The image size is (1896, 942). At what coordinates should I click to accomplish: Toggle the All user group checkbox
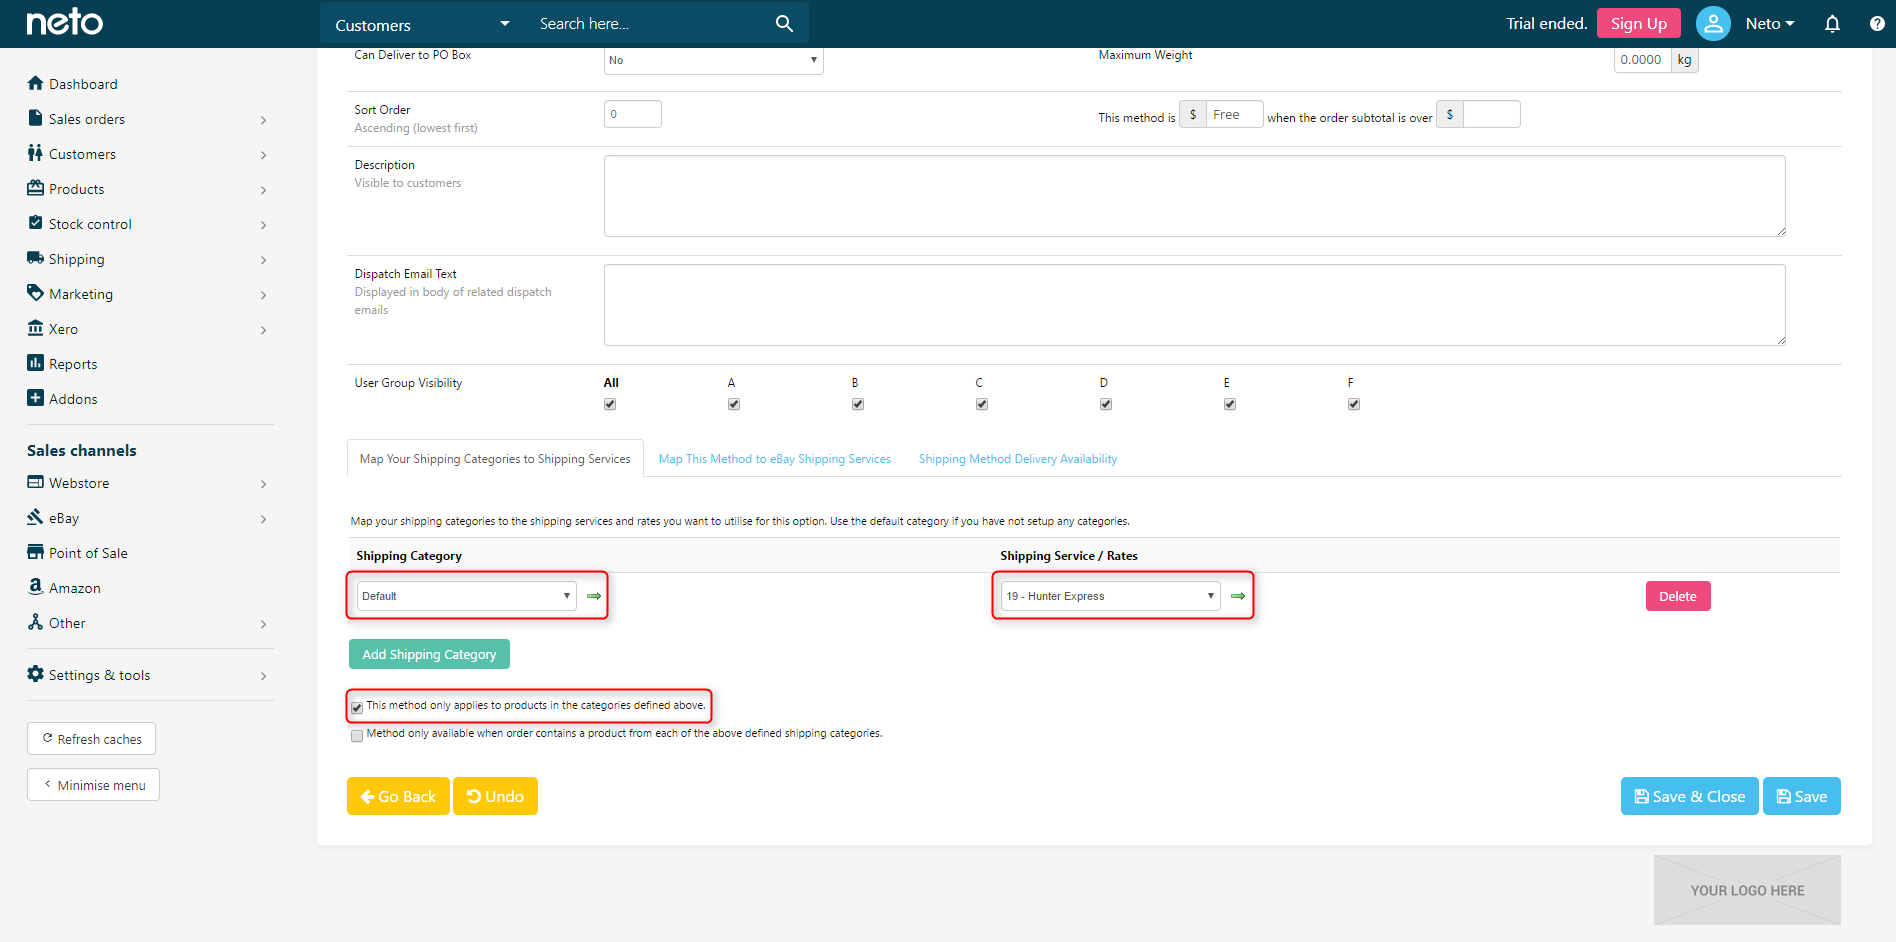pos(610,404)
